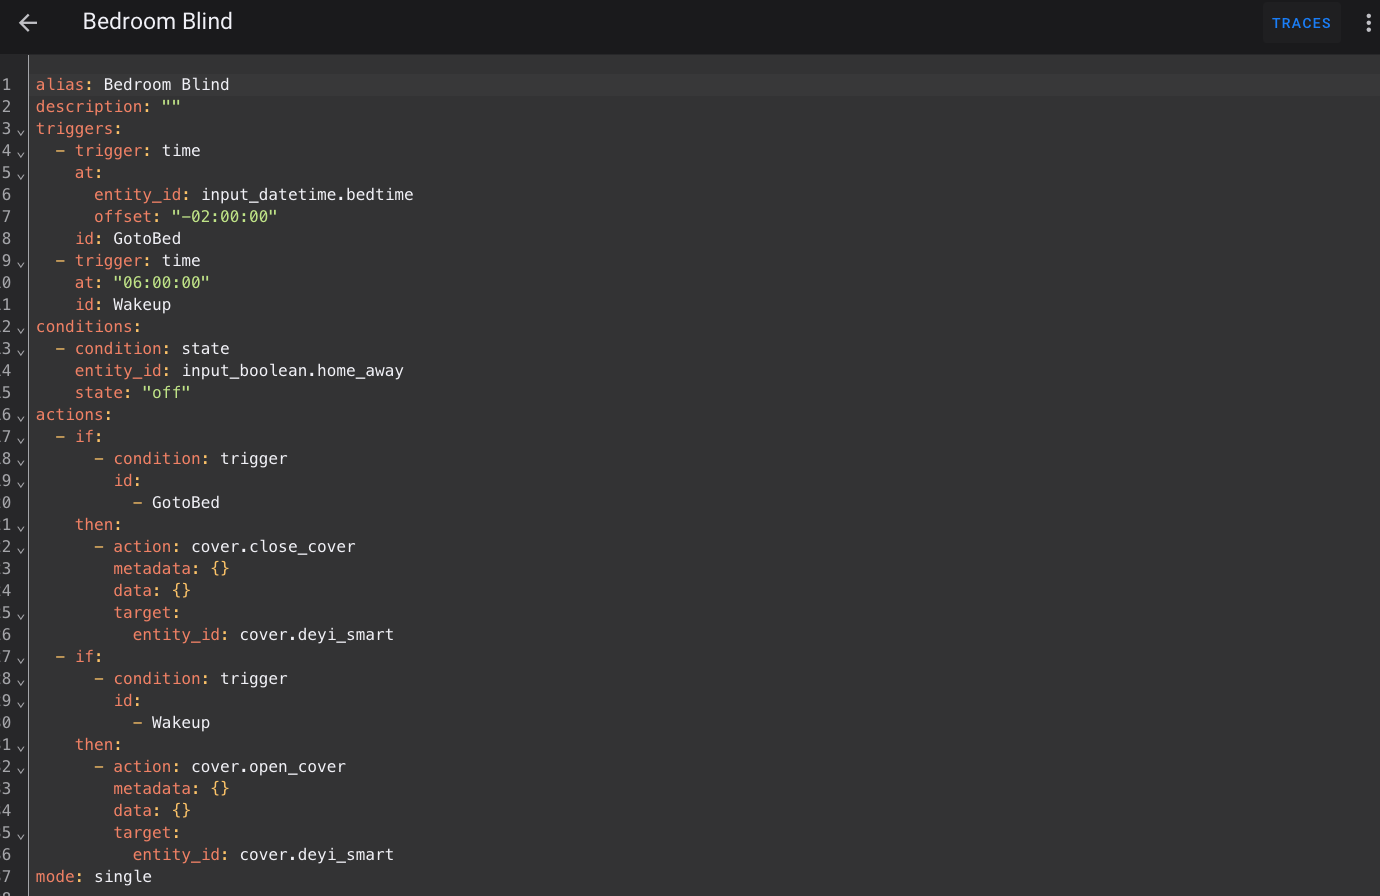Click the input_datetime.bedtime entity text
The width and height of the screenshot is (1380, 896).
[307, 195]
